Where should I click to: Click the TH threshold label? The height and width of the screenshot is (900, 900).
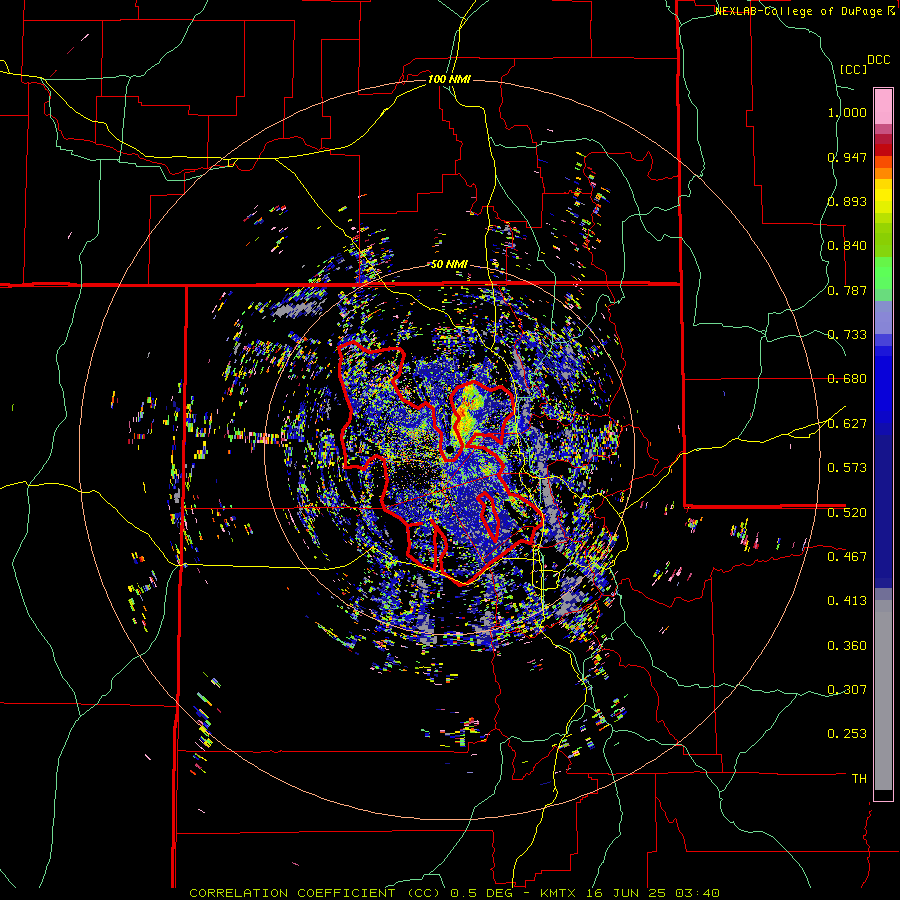click(x=859, y=779)
